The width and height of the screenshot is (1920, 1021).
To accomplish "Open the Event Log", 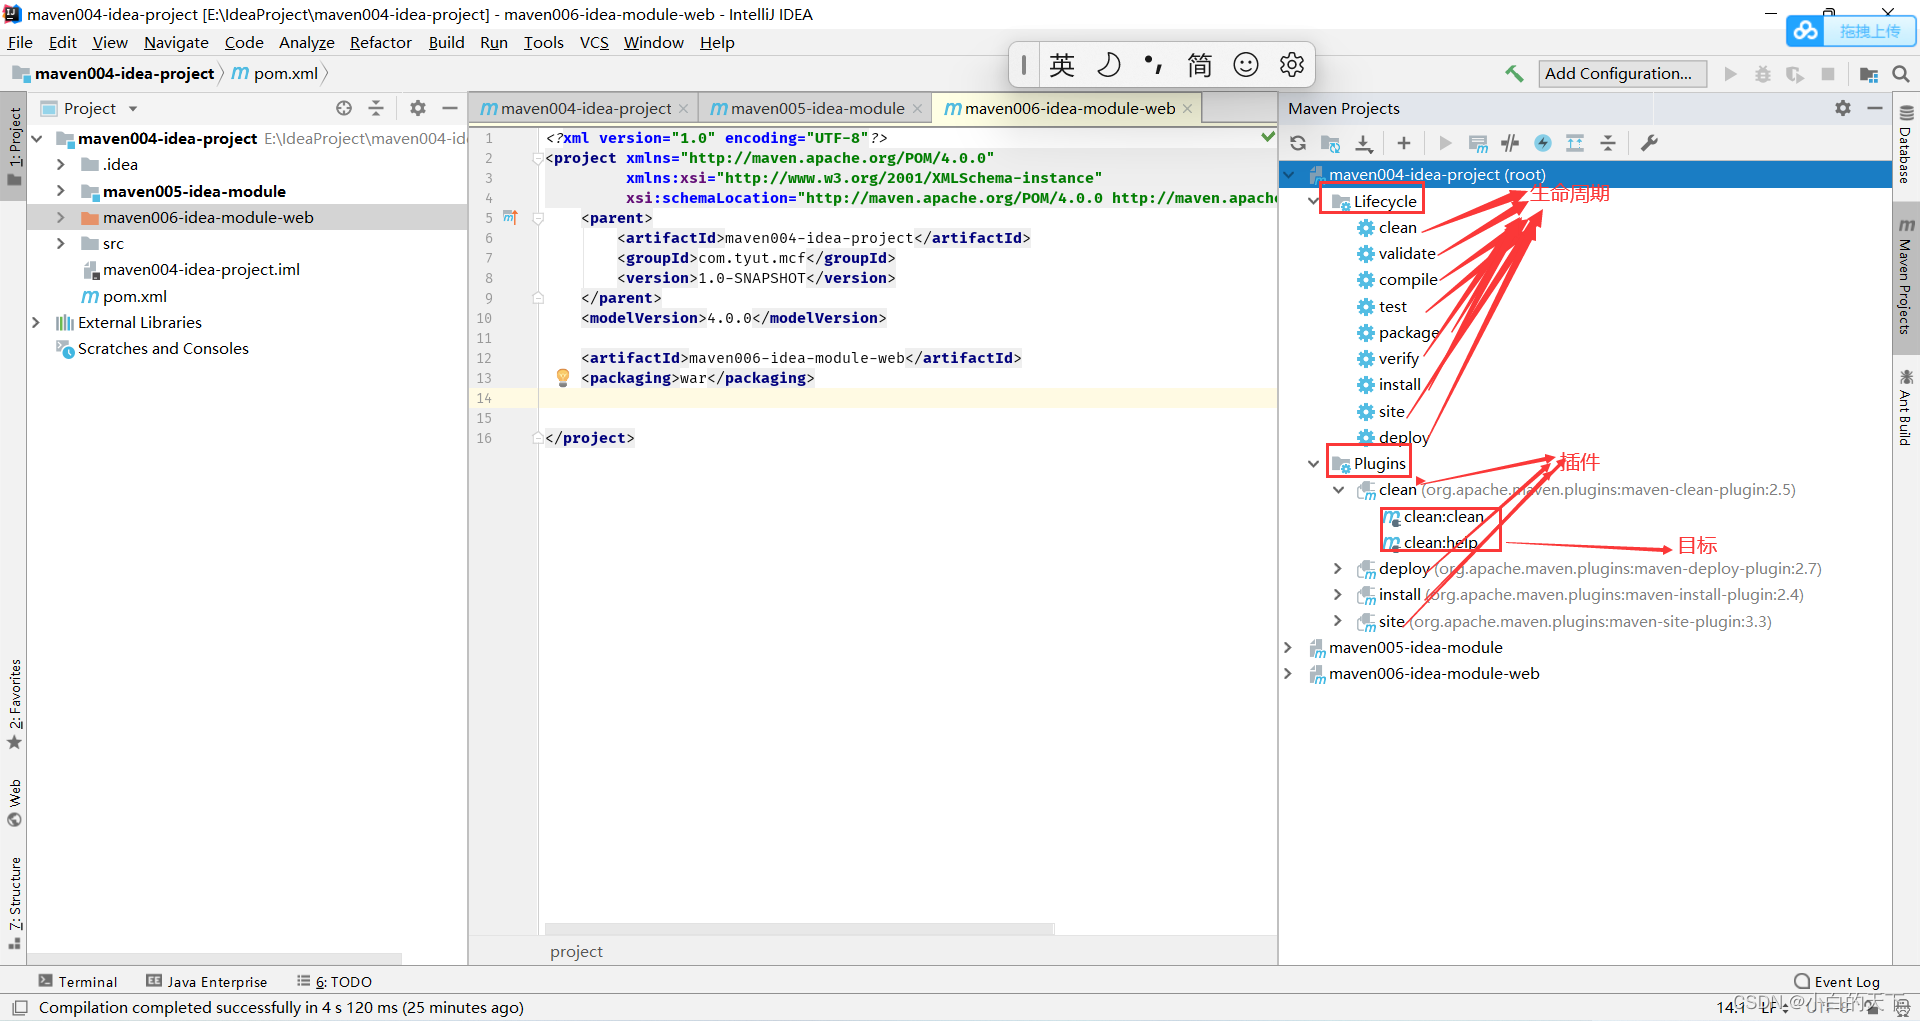I will point(1837,981).
